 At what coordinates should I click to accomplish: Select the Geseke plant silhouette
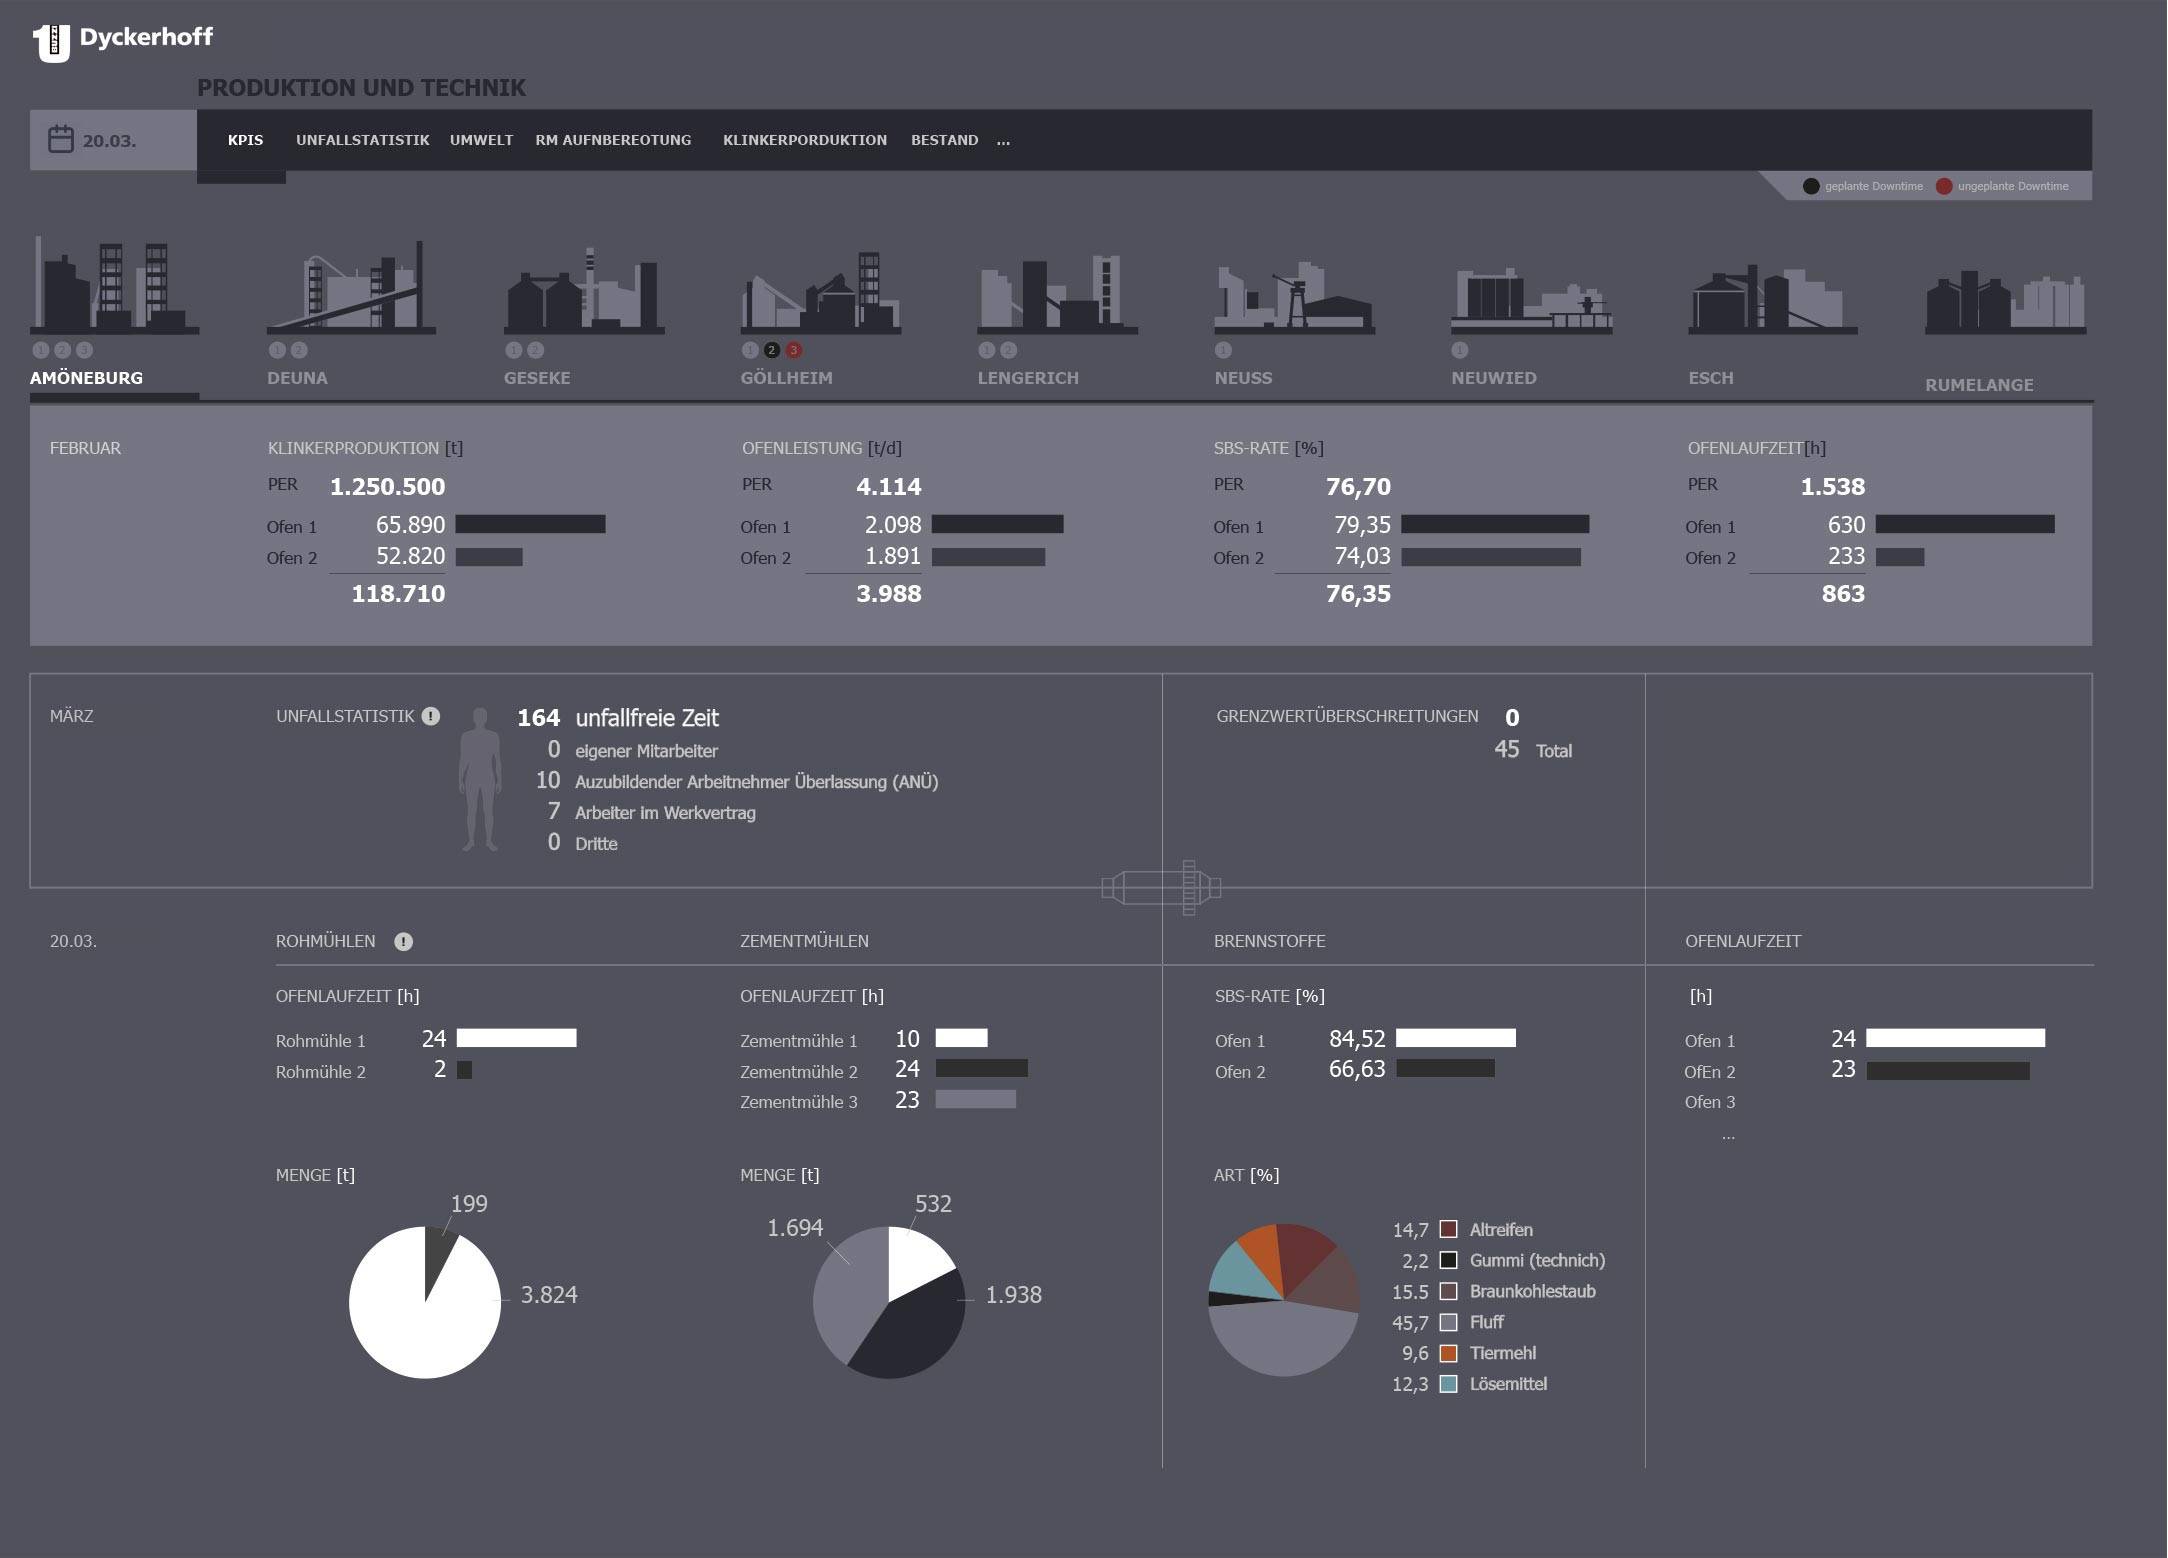(x=584, y=290)
